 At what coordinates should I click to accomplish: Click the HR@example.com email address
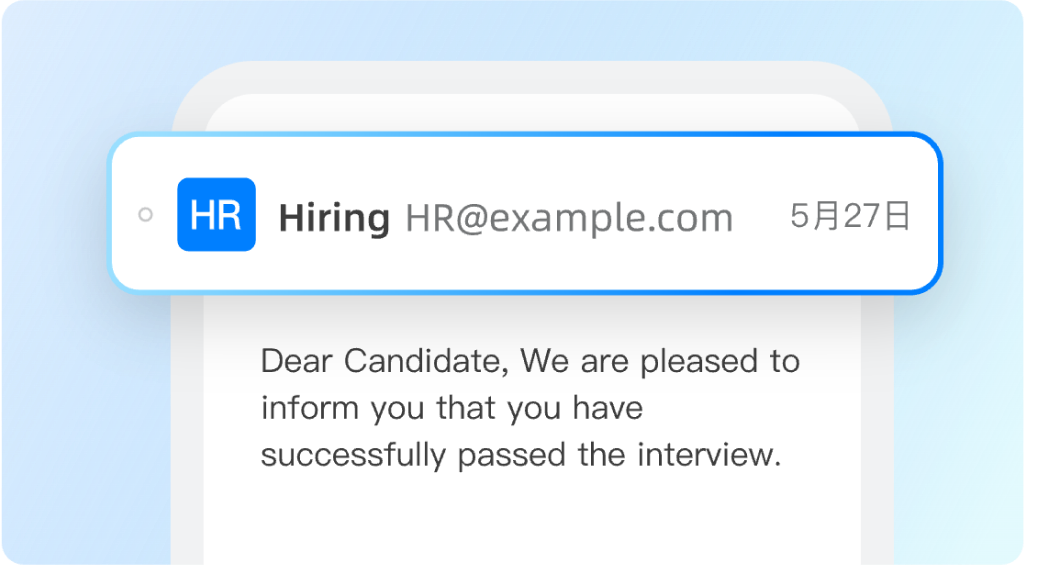pyautogui.click(x=568, y=217)
